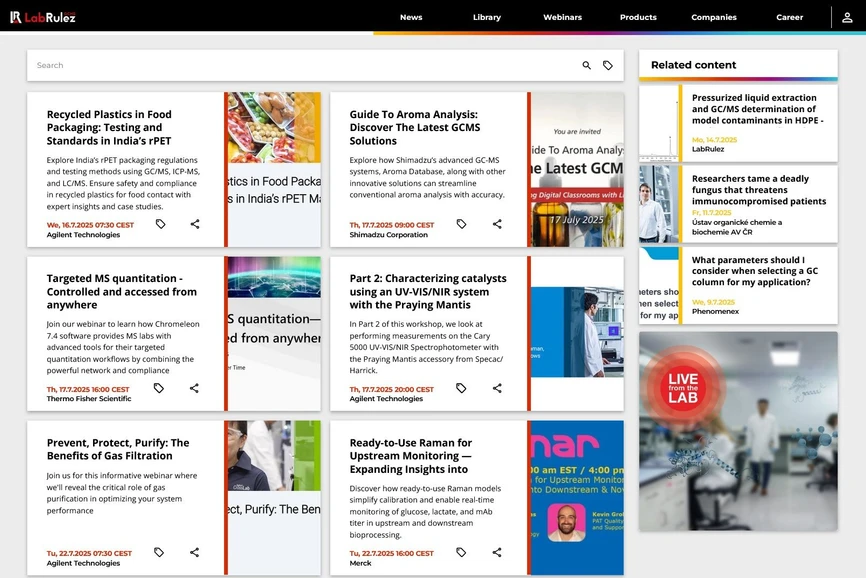The image size is (866, 578).
Task: Click the GC column article thumbnail
Action: coord(658,285)
